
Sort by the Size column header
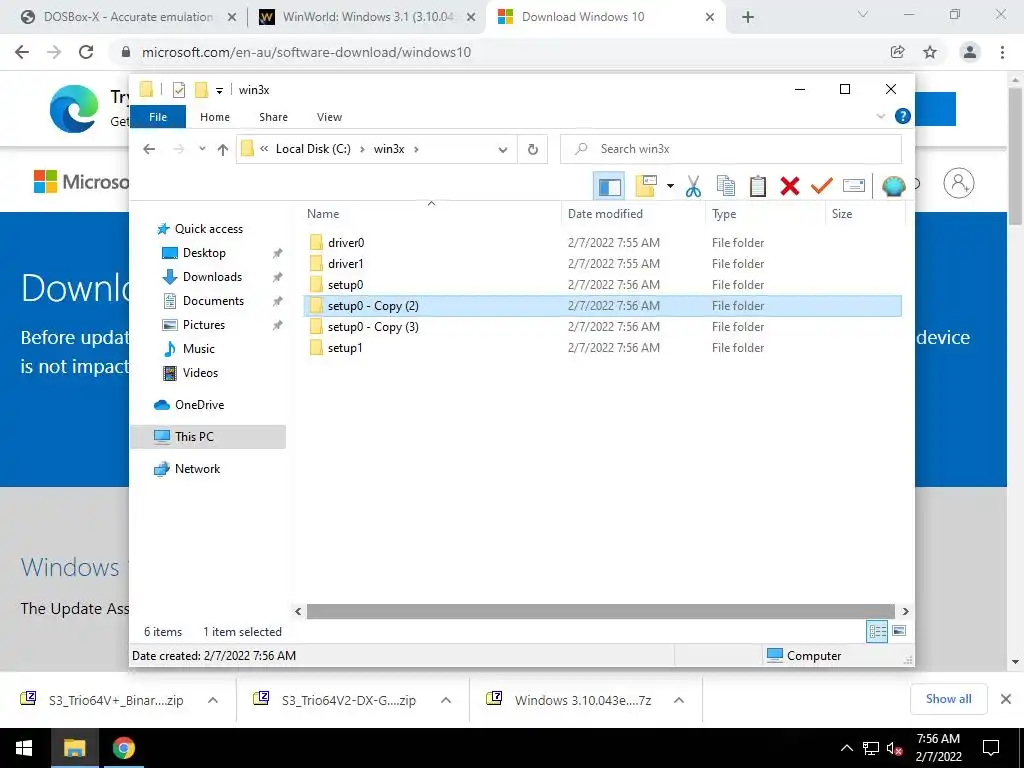point(842,214)
